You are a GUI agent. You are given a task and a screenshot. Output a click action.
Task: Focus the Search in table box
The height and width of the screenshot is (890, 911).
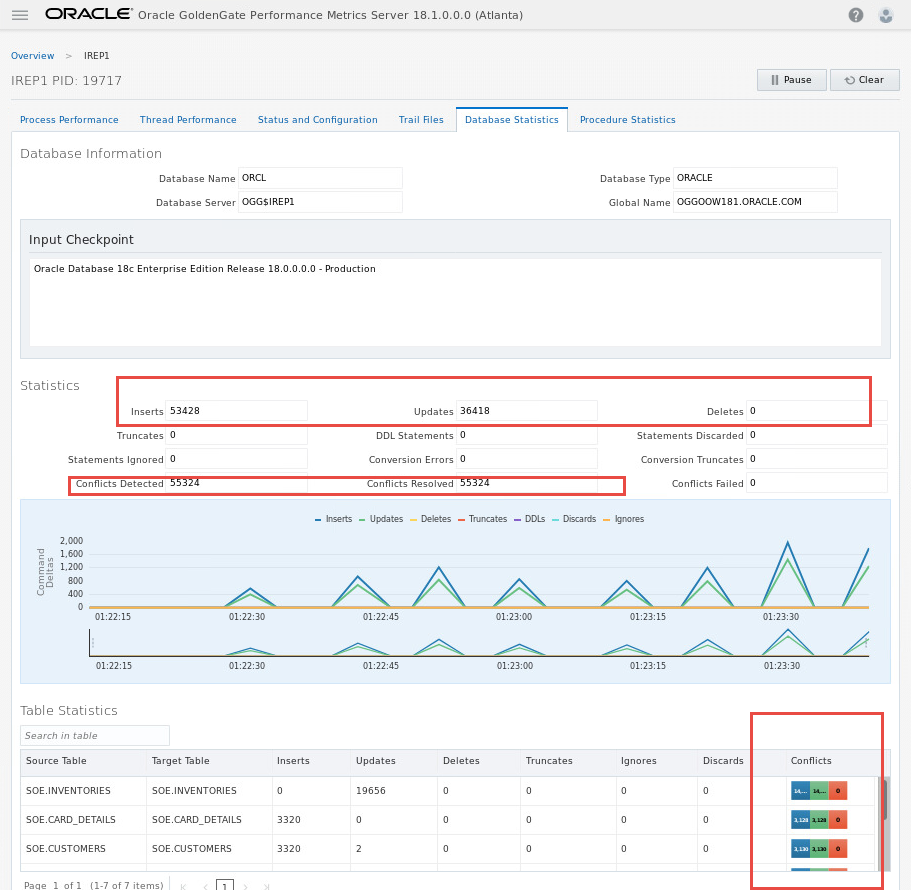click(95, 735)
